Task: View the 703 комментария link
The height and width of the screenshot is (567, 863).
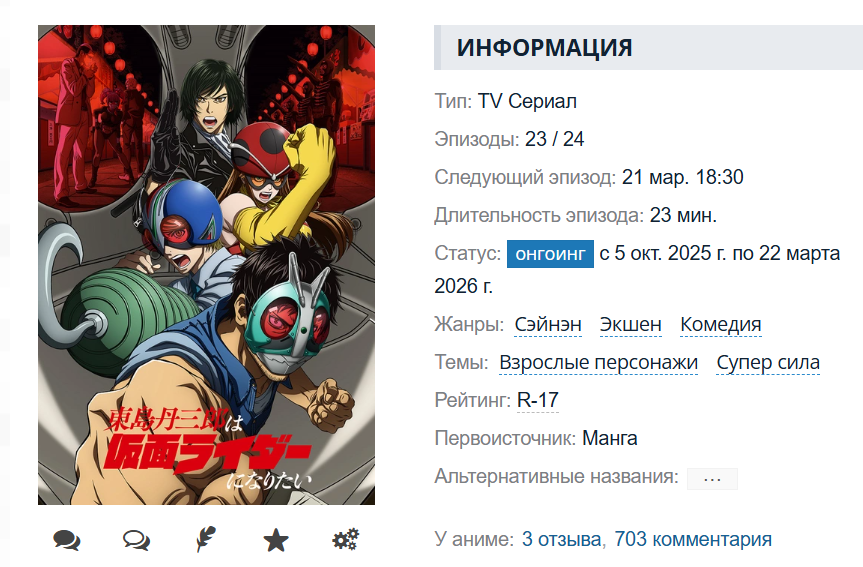Action: [693, 539]
